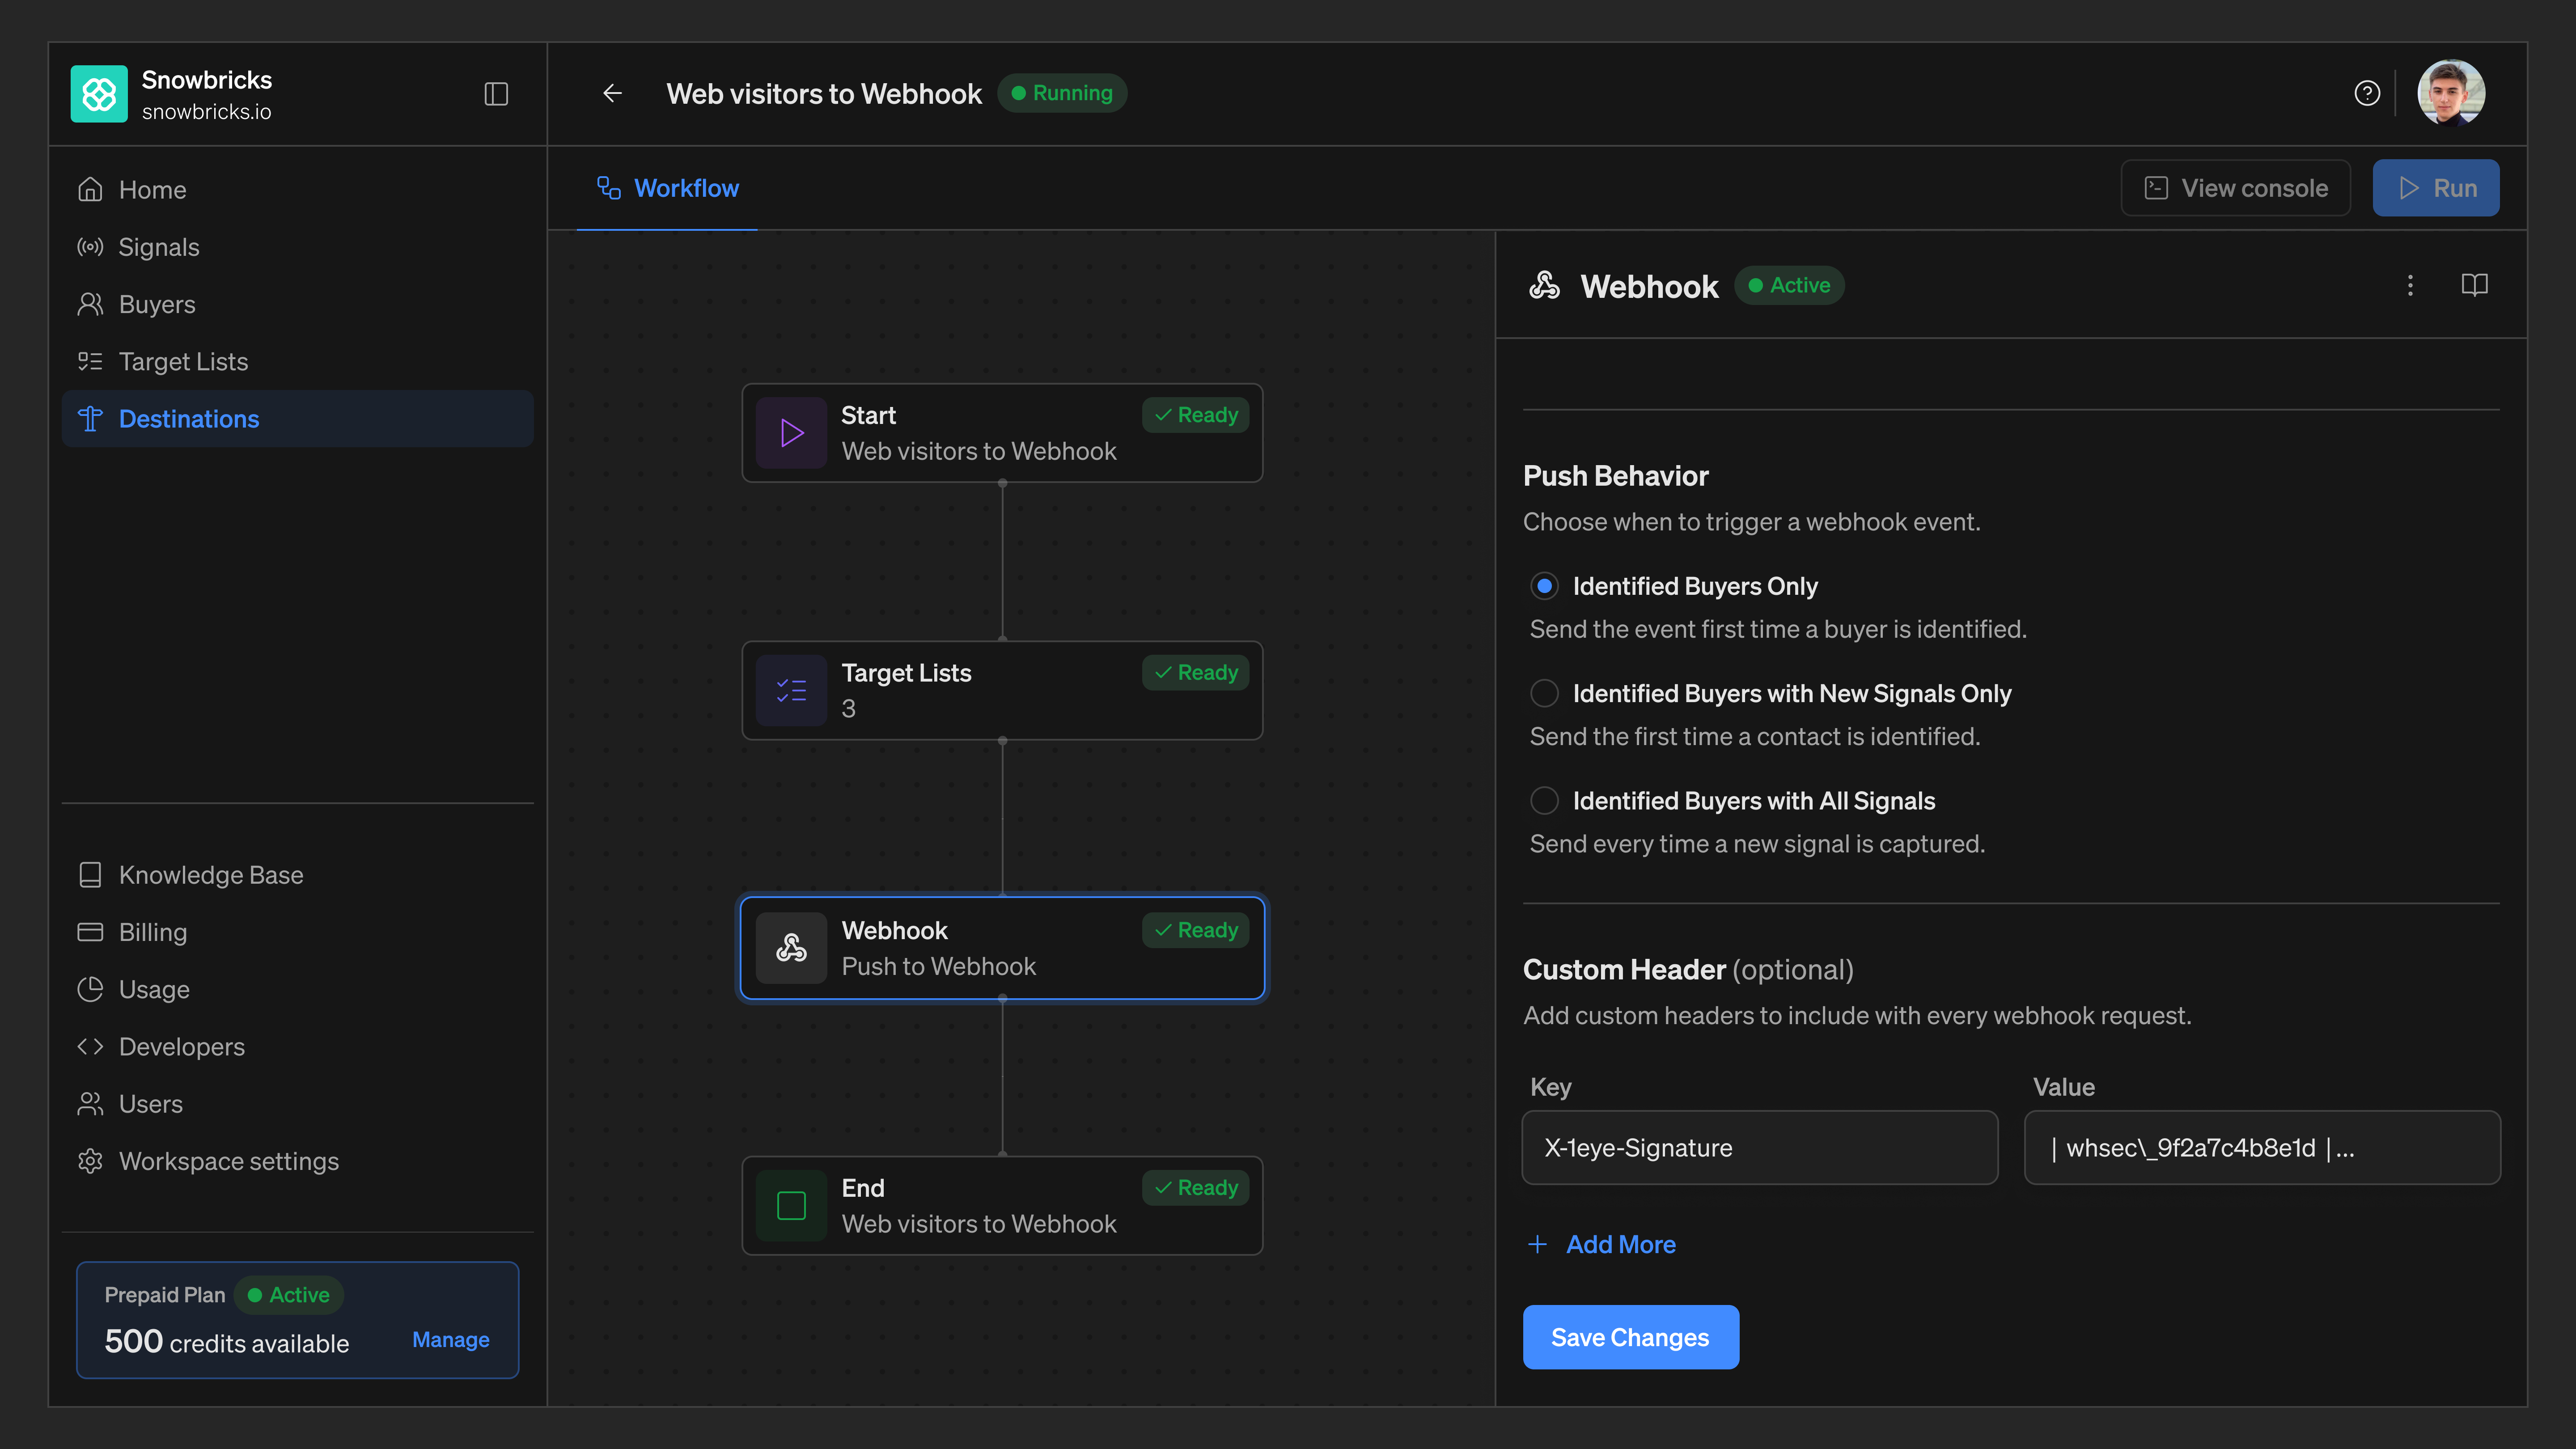2576x1449 pixels.
Task: Select the Target Lists workflow node
Action: [1002, 691]
